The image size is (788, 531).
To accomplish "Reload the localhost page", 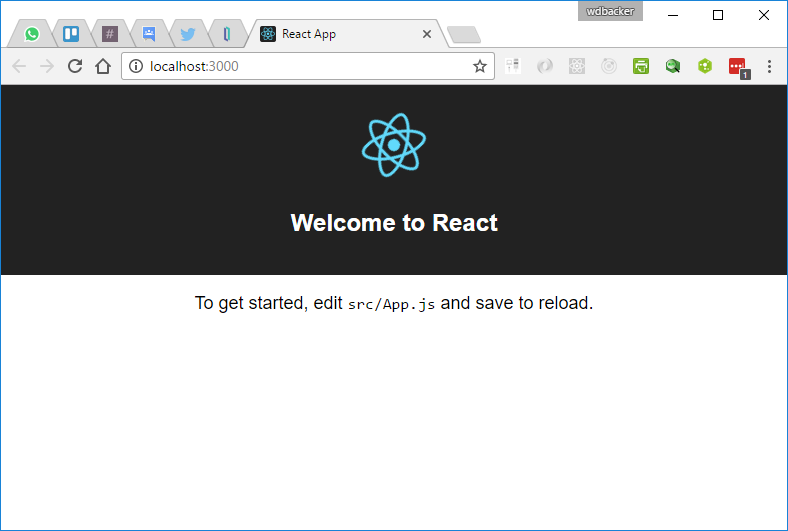I will 75,66.
